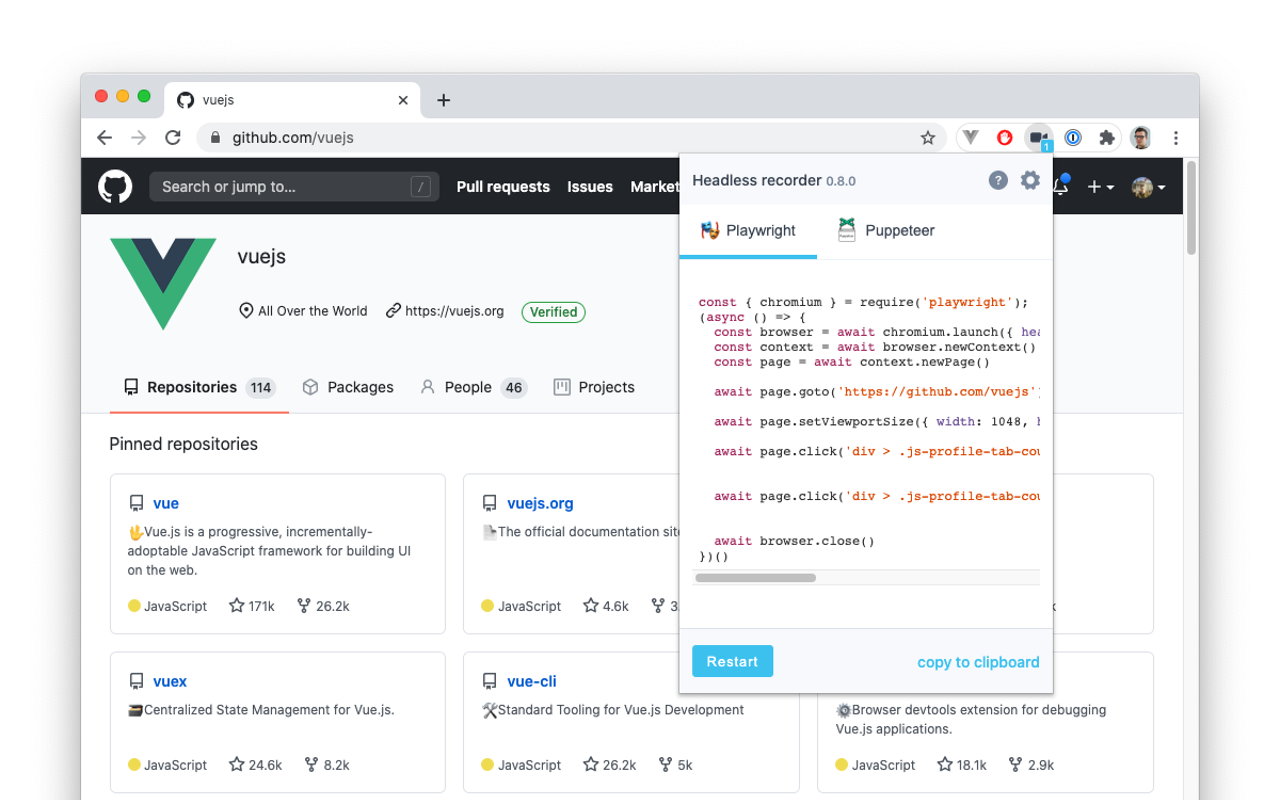
Task: Focus the Search or jump to field
Action: click(294, 187)
